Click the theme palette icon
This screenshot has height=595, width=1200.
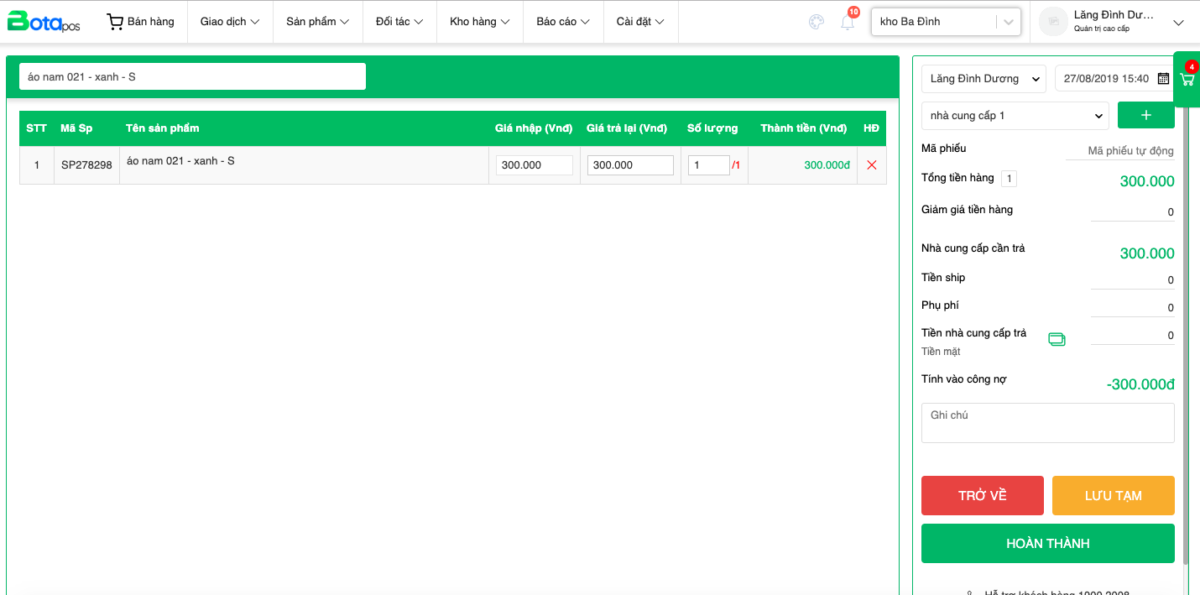pos(816,22)
